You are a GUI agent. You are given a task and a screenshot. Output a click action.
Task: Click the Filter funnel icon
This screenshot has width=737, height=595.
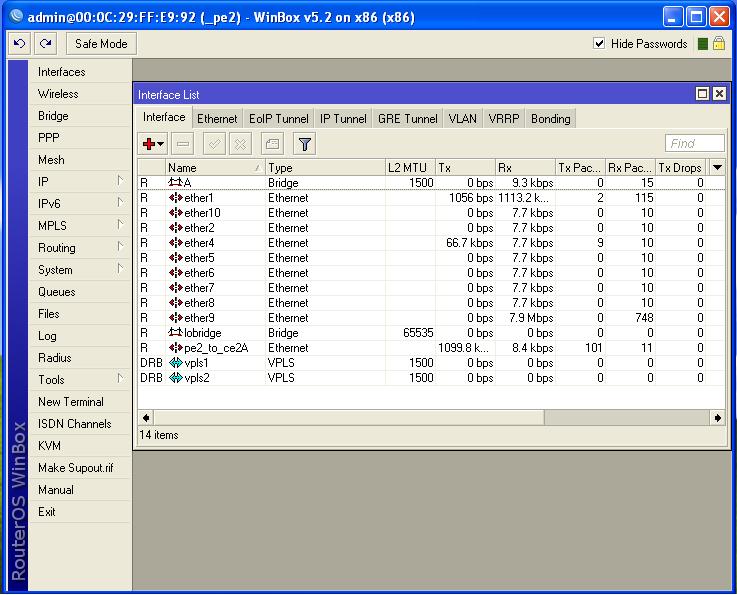pyautogui.click(x=305, y=144)
